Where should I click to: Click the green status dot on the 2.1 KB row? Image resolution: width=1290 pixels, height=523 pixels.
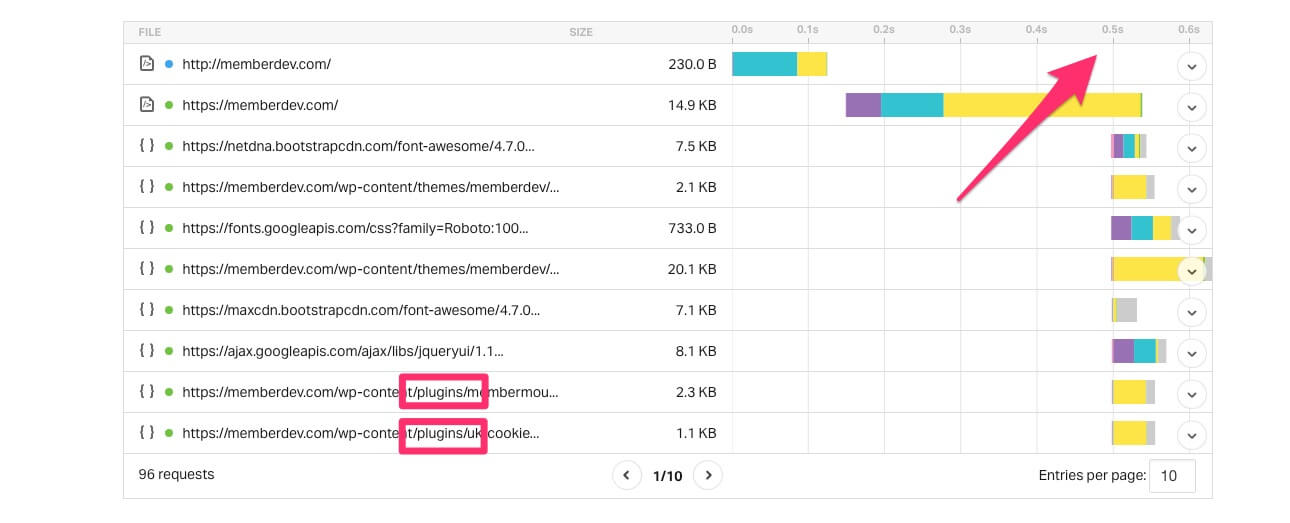pyautogui.click(x=169, y=187)
